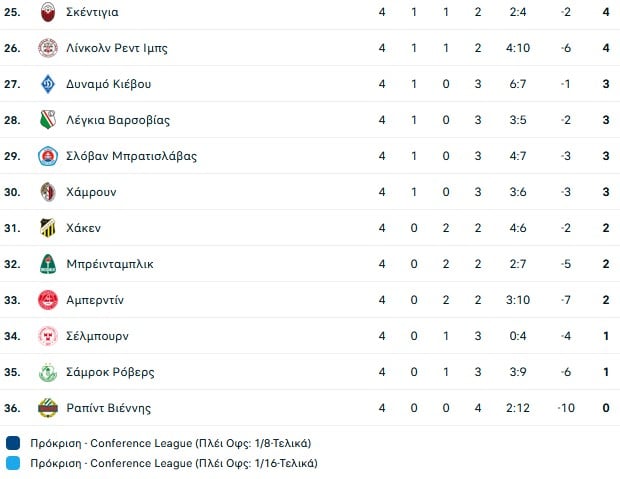This screenshot has height=479, width=620.
Task: Click the Χάκεν yellow-black crest
Action: (x=48, y=228)
